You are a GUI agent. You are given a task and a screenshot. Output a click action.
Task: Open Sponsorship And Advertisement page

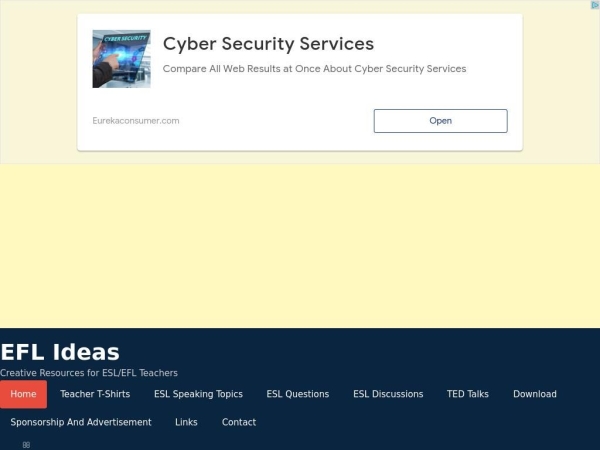pyautogui.click(x=81, y=422)
